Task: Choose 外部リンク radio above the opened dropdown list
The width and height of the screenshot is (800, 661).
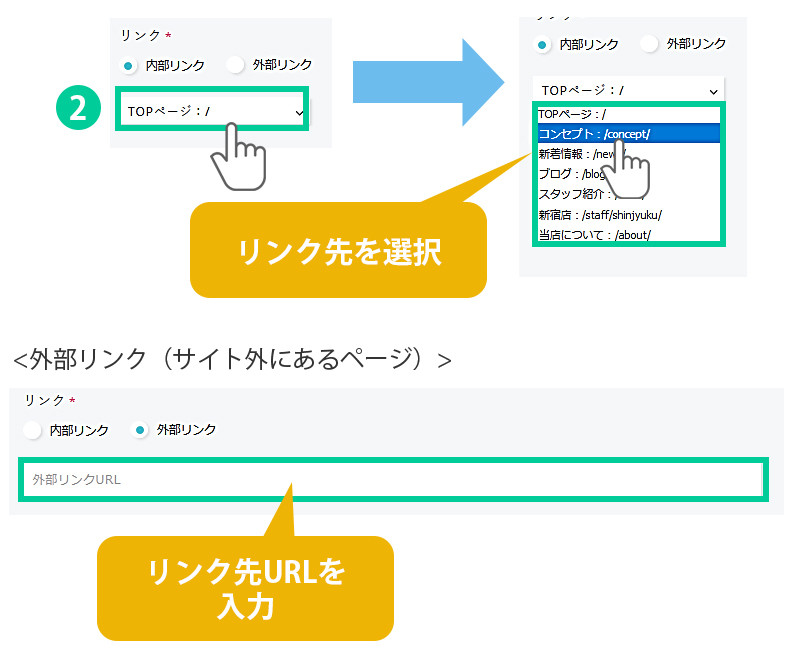Action: coord(650,44)
